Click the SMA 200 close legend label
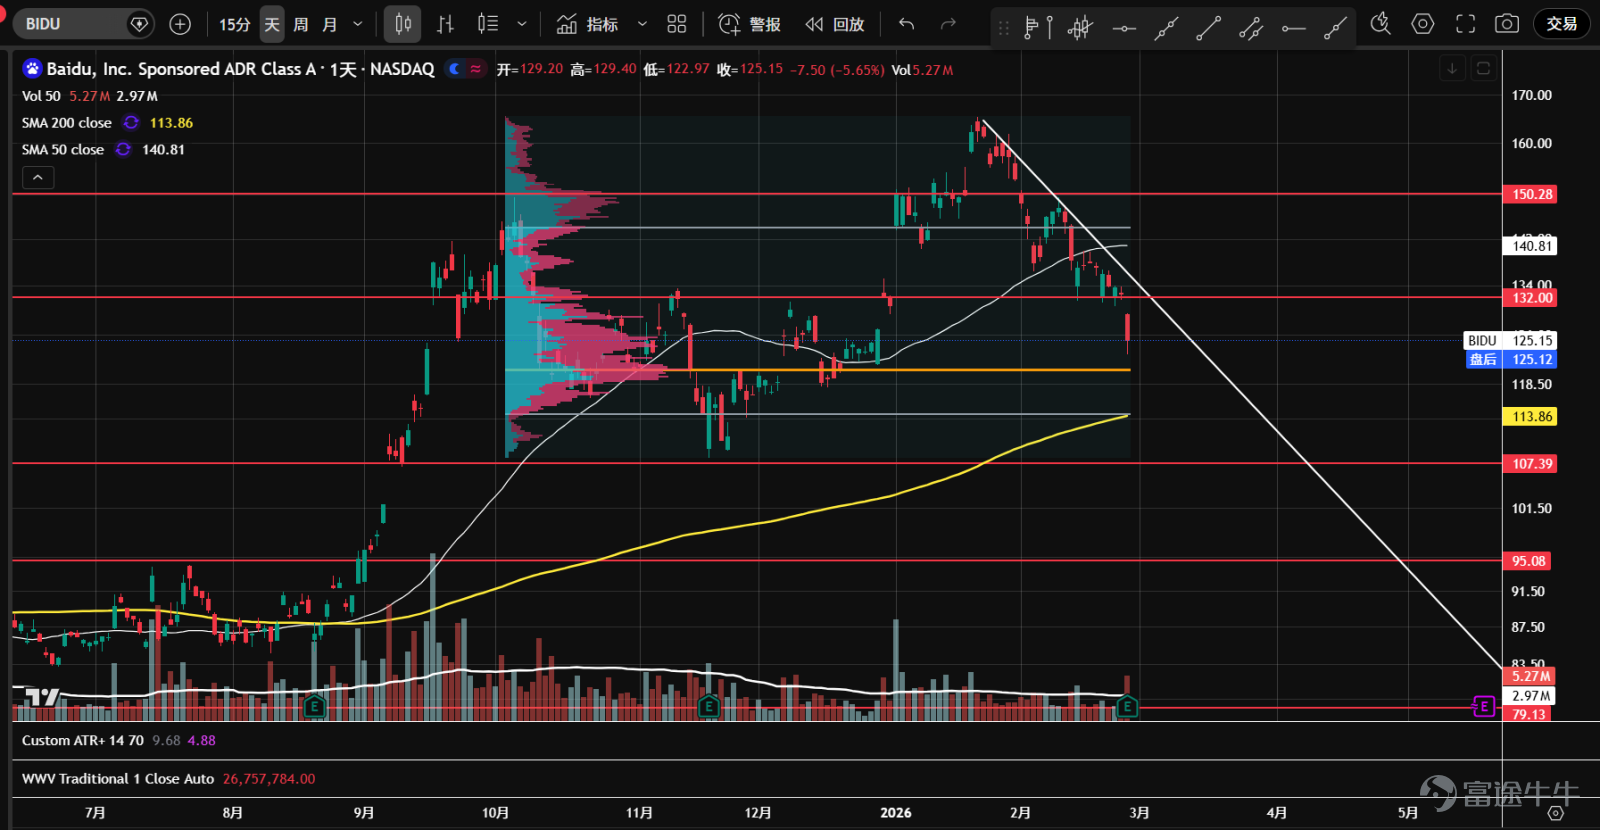Viewport: 1600px width, 830px height. [67, 123]
